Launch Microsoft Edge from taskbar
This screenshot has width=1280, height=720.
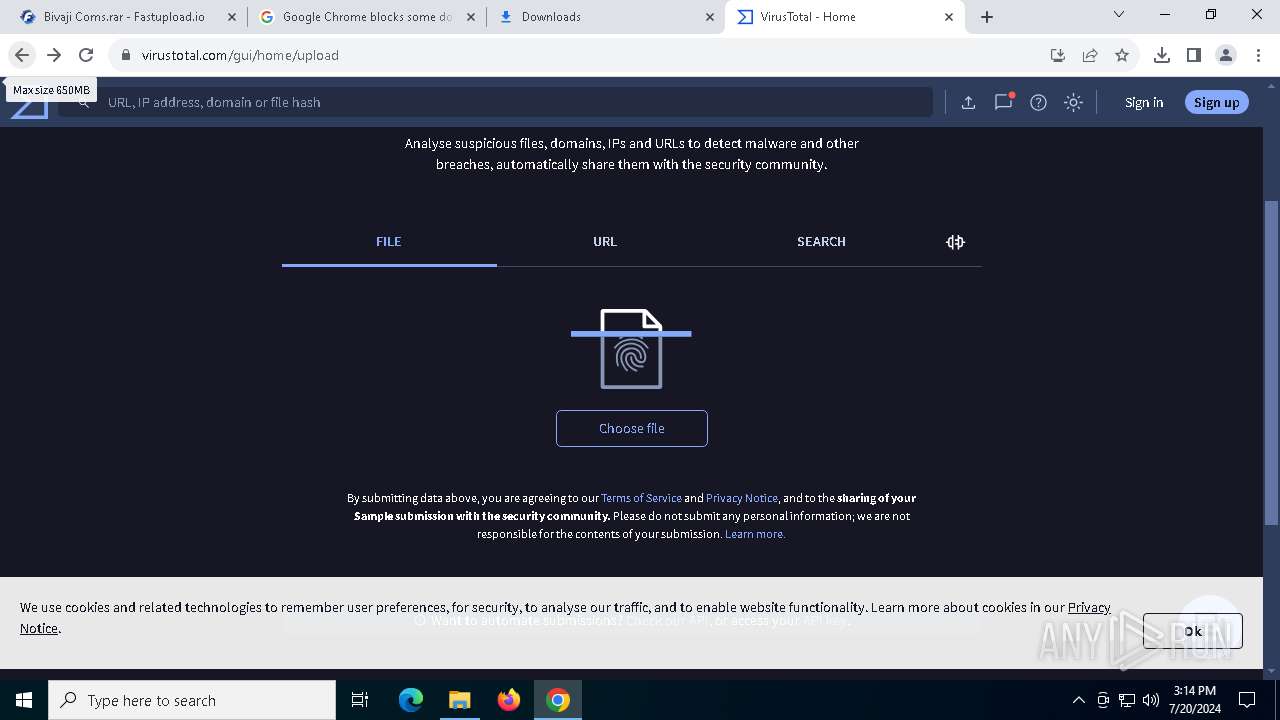click(x=411, y=700)
